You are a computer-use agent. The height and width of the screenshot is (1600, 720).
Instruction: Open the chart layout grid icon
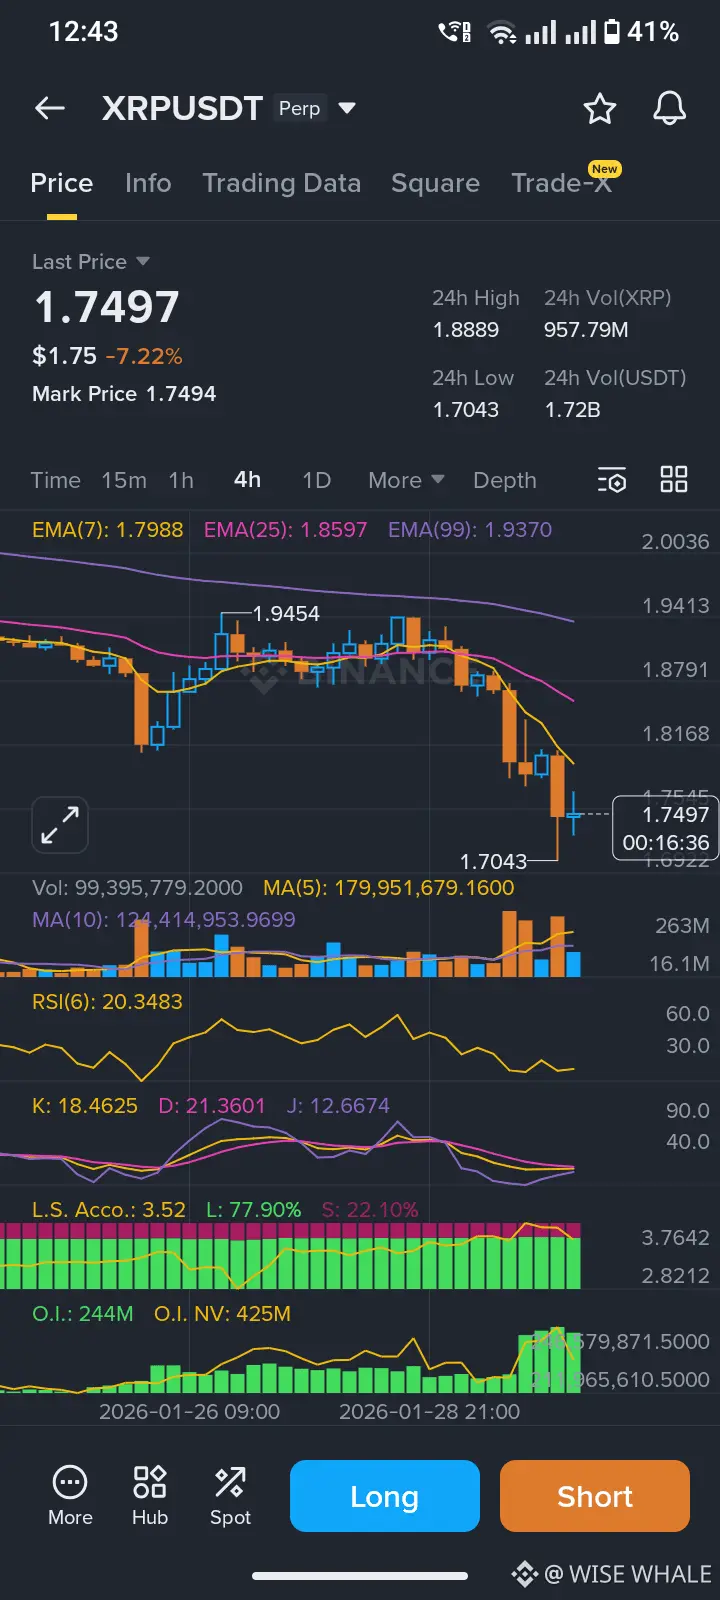click(x=674, y=480)
